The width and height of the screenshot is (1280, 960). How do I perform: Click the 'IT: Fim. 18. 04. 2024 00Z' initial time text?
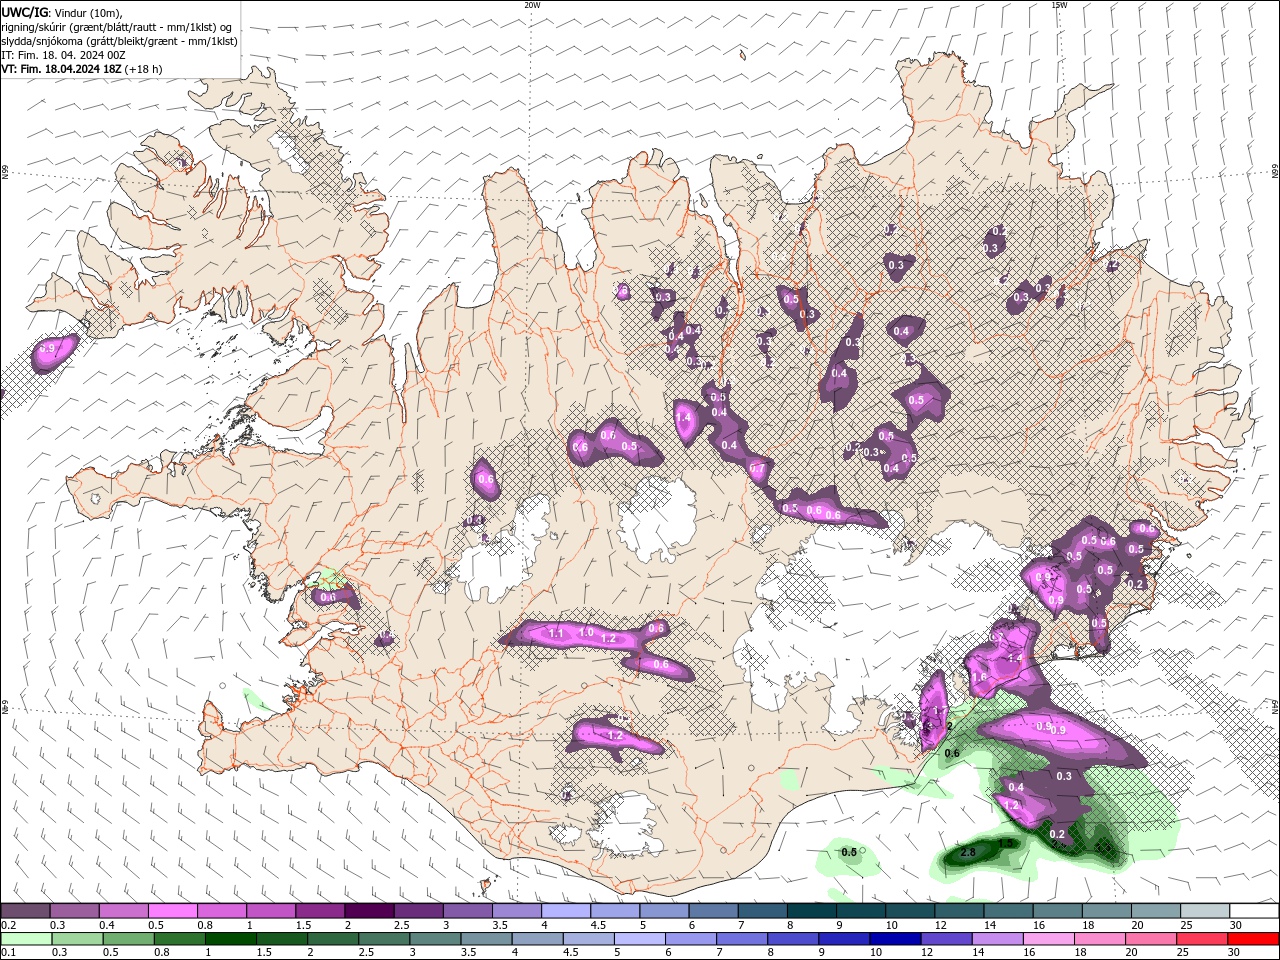point(63,55)
